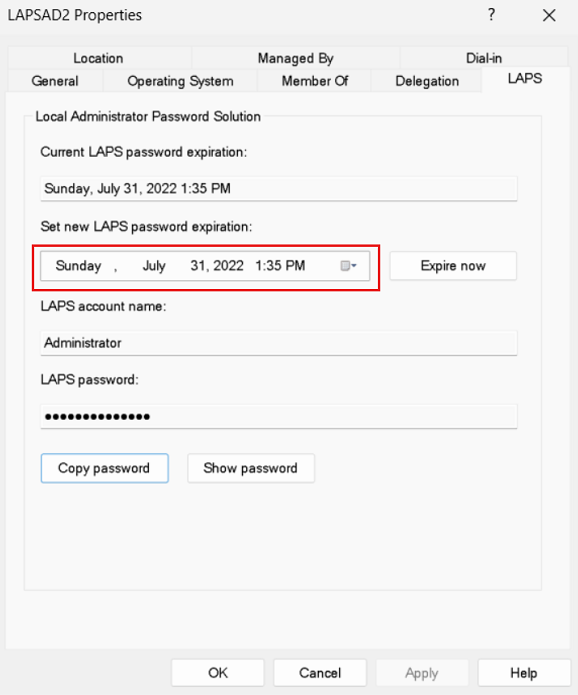Select the 1:35 time in new expiration picker
The height and width of the screenshot is (695, 578).
pos(268,266)
